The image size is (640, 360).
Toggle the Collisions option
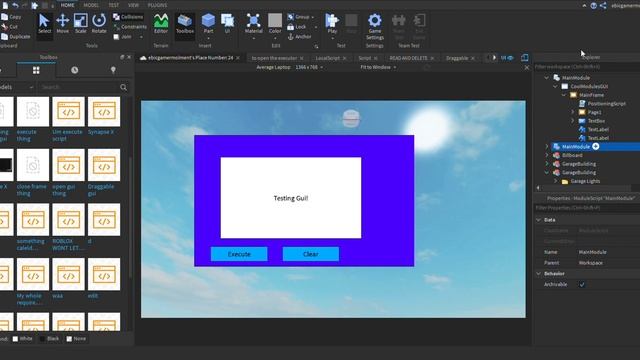click(x=128, y=17)
